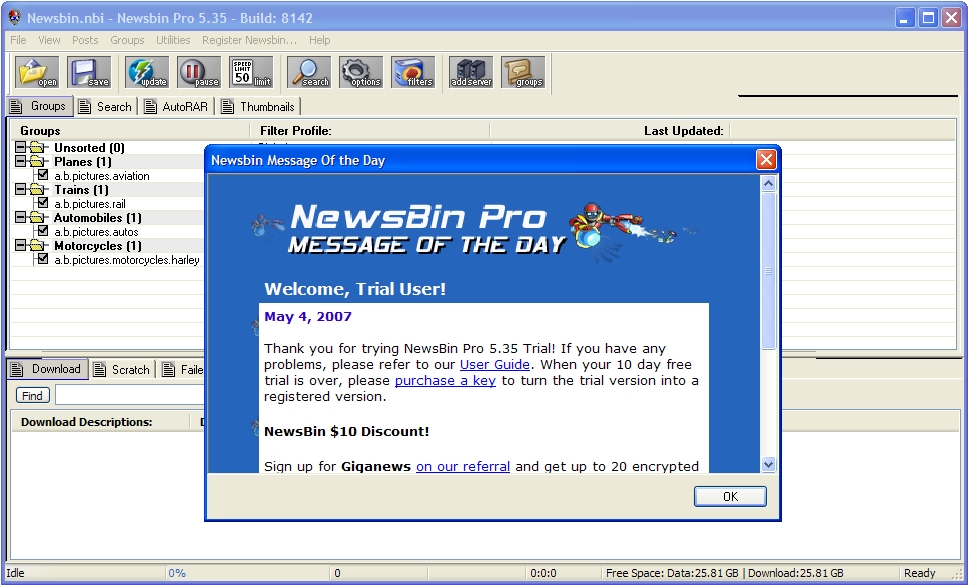
Task: Toggle checkbox for a.b.pictures.aviation
Action: coord(43,175)
